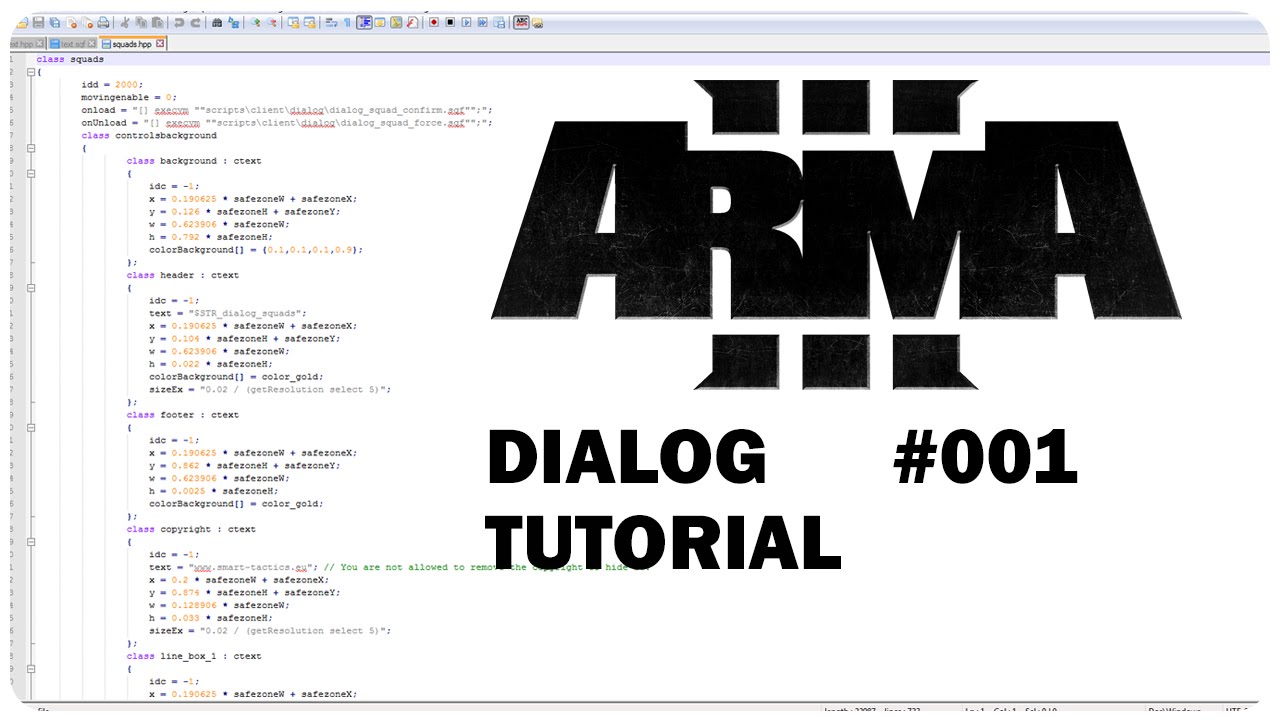Click the Save file toolbar icon
The width and height of the screenshot is (1280, 720).
38,22
